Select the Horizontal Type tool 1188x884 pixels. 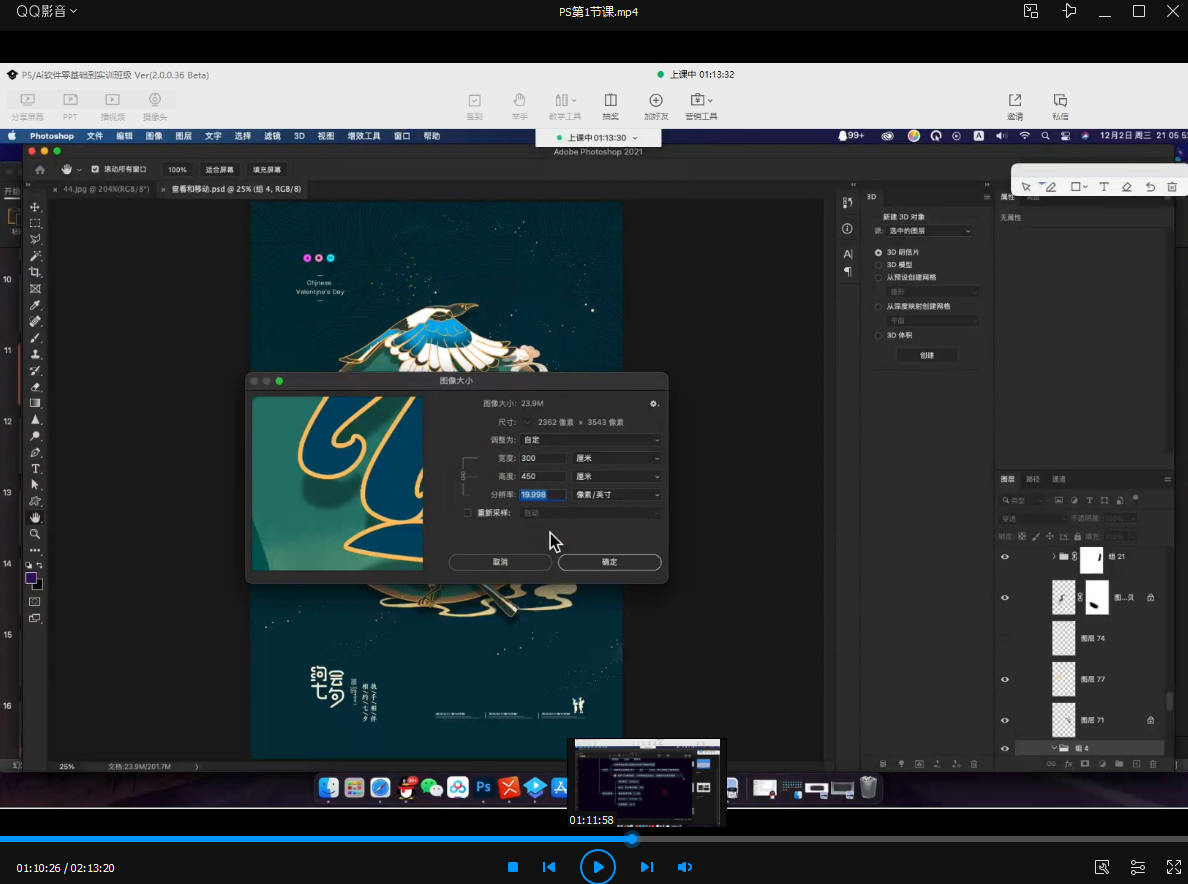tap(35, 468)
